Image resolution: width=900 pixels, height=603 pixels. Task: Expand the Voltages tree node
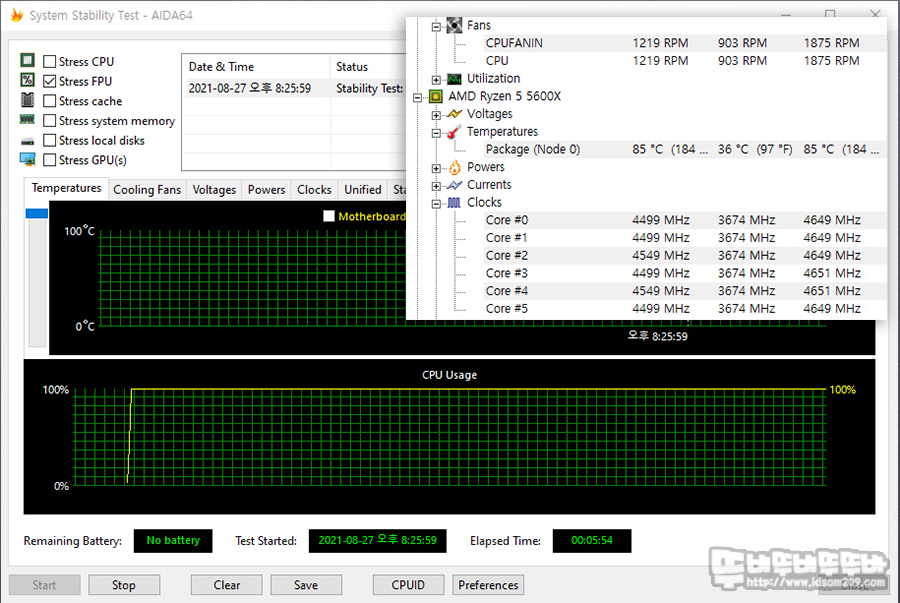pyautogui.click(x=436, y=115)
